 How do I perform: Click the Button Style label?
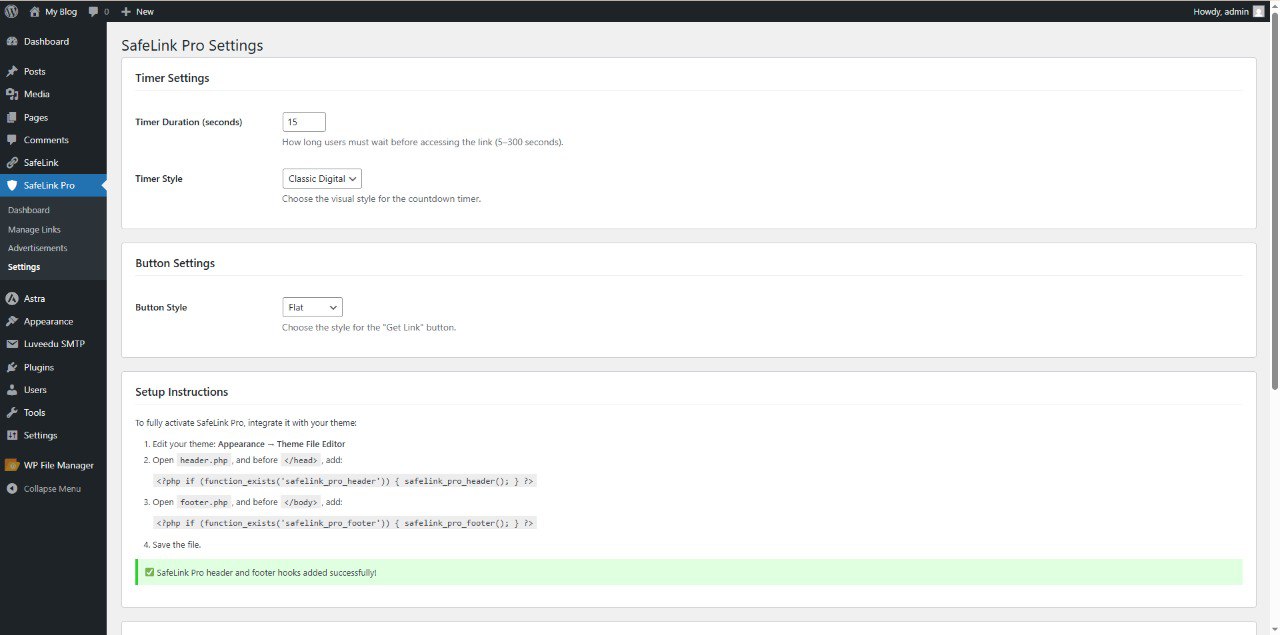tap(161, 308)
